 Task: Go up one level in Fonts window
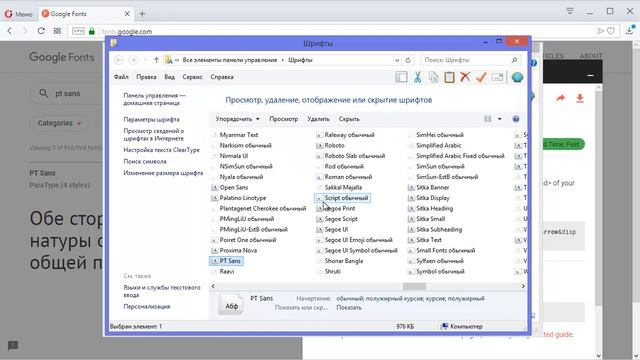pos(156,60)
